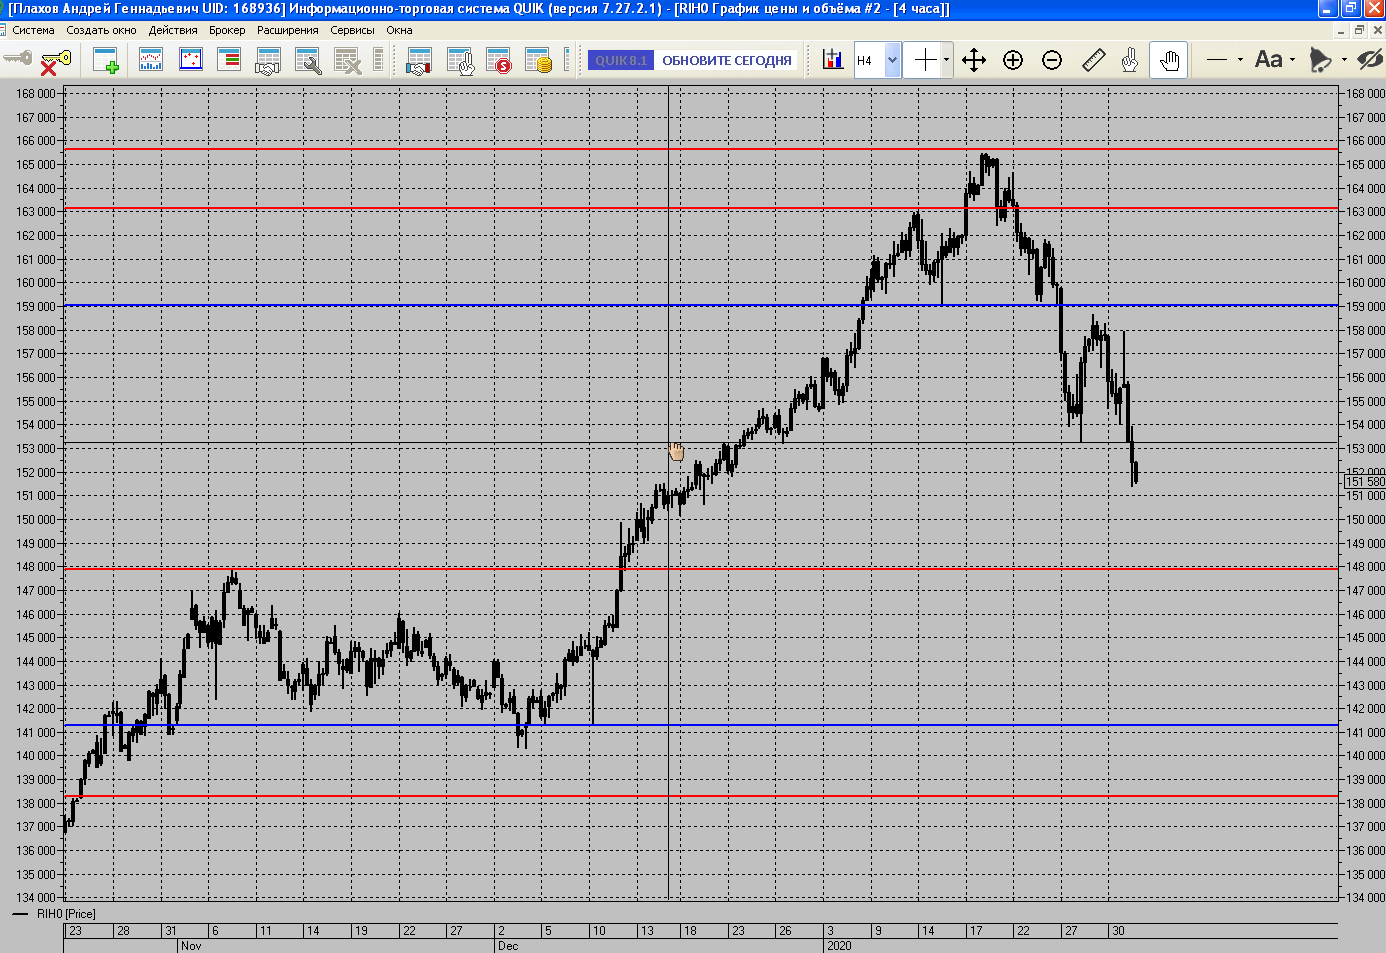
Task: Create a new table with the green-plus icon
Action: coord(106,61)
